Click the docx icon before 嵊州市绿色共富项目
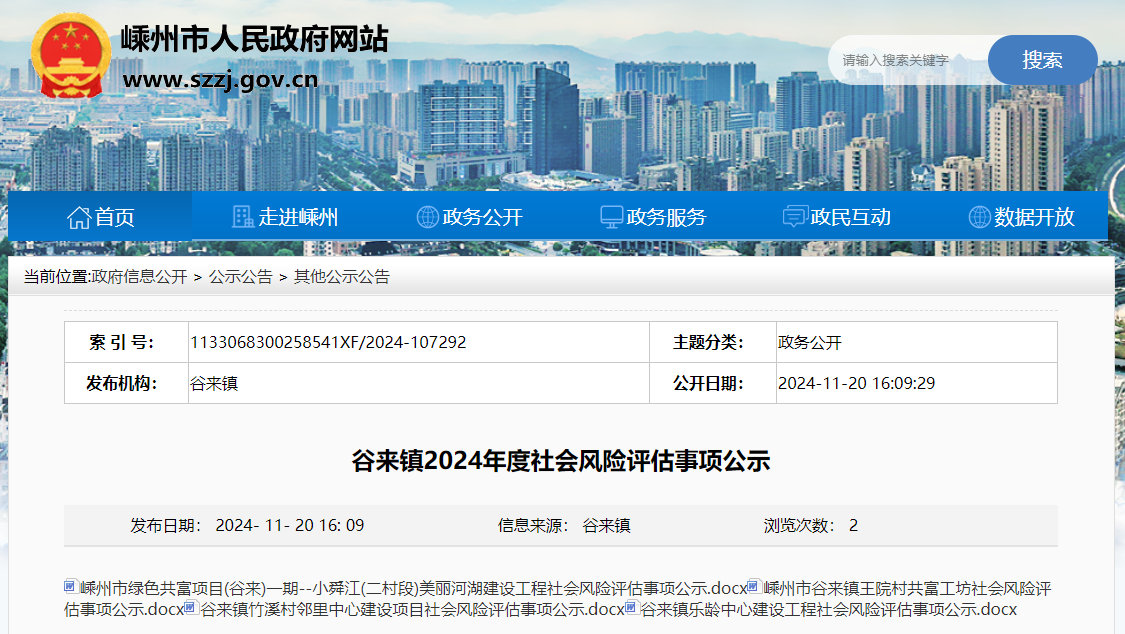The height and width of the screenshot is (634, 1125). 70,586
